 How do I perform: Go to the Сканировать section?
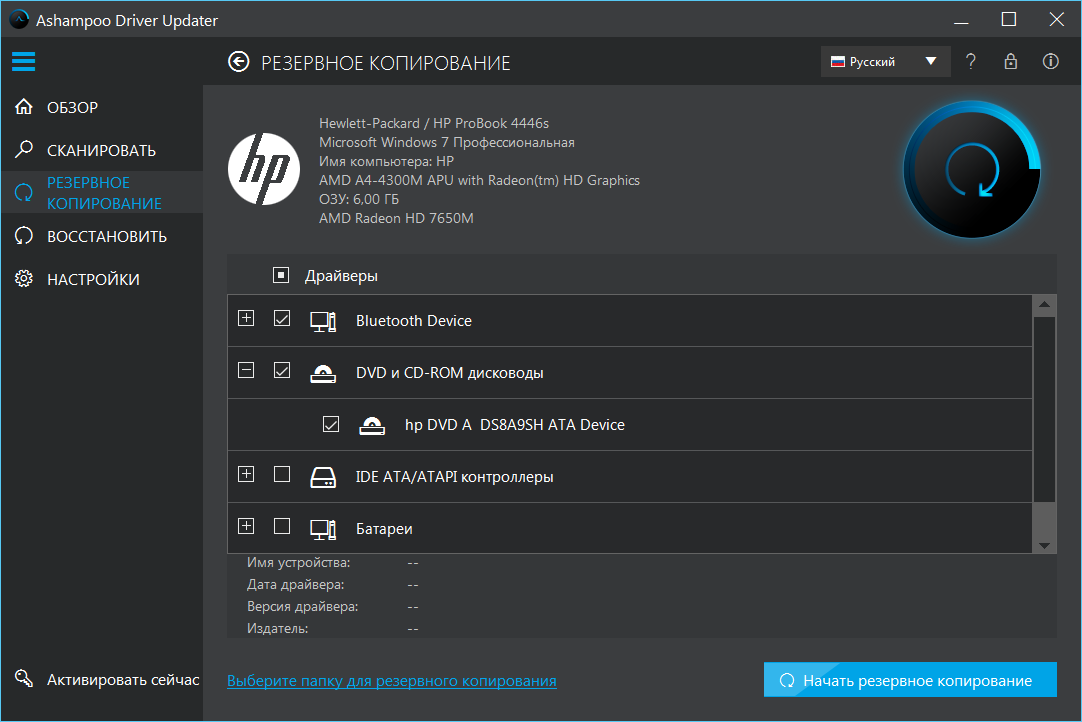(x=101, y=151)
